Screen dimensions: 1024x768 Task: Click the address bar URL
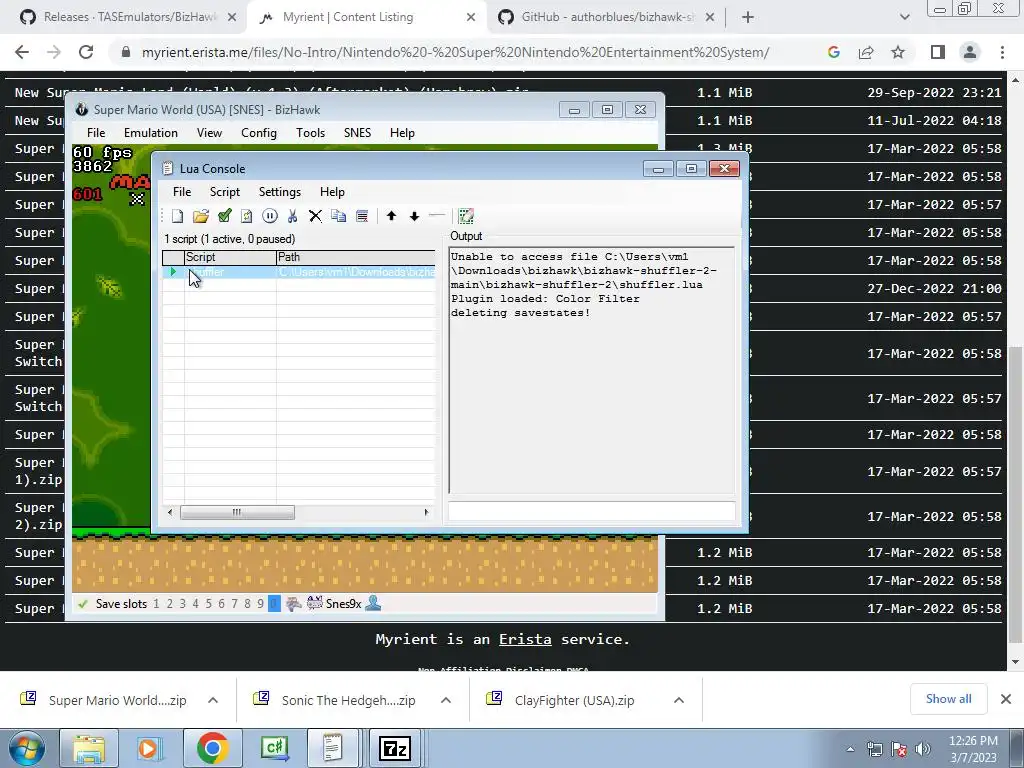455,52
